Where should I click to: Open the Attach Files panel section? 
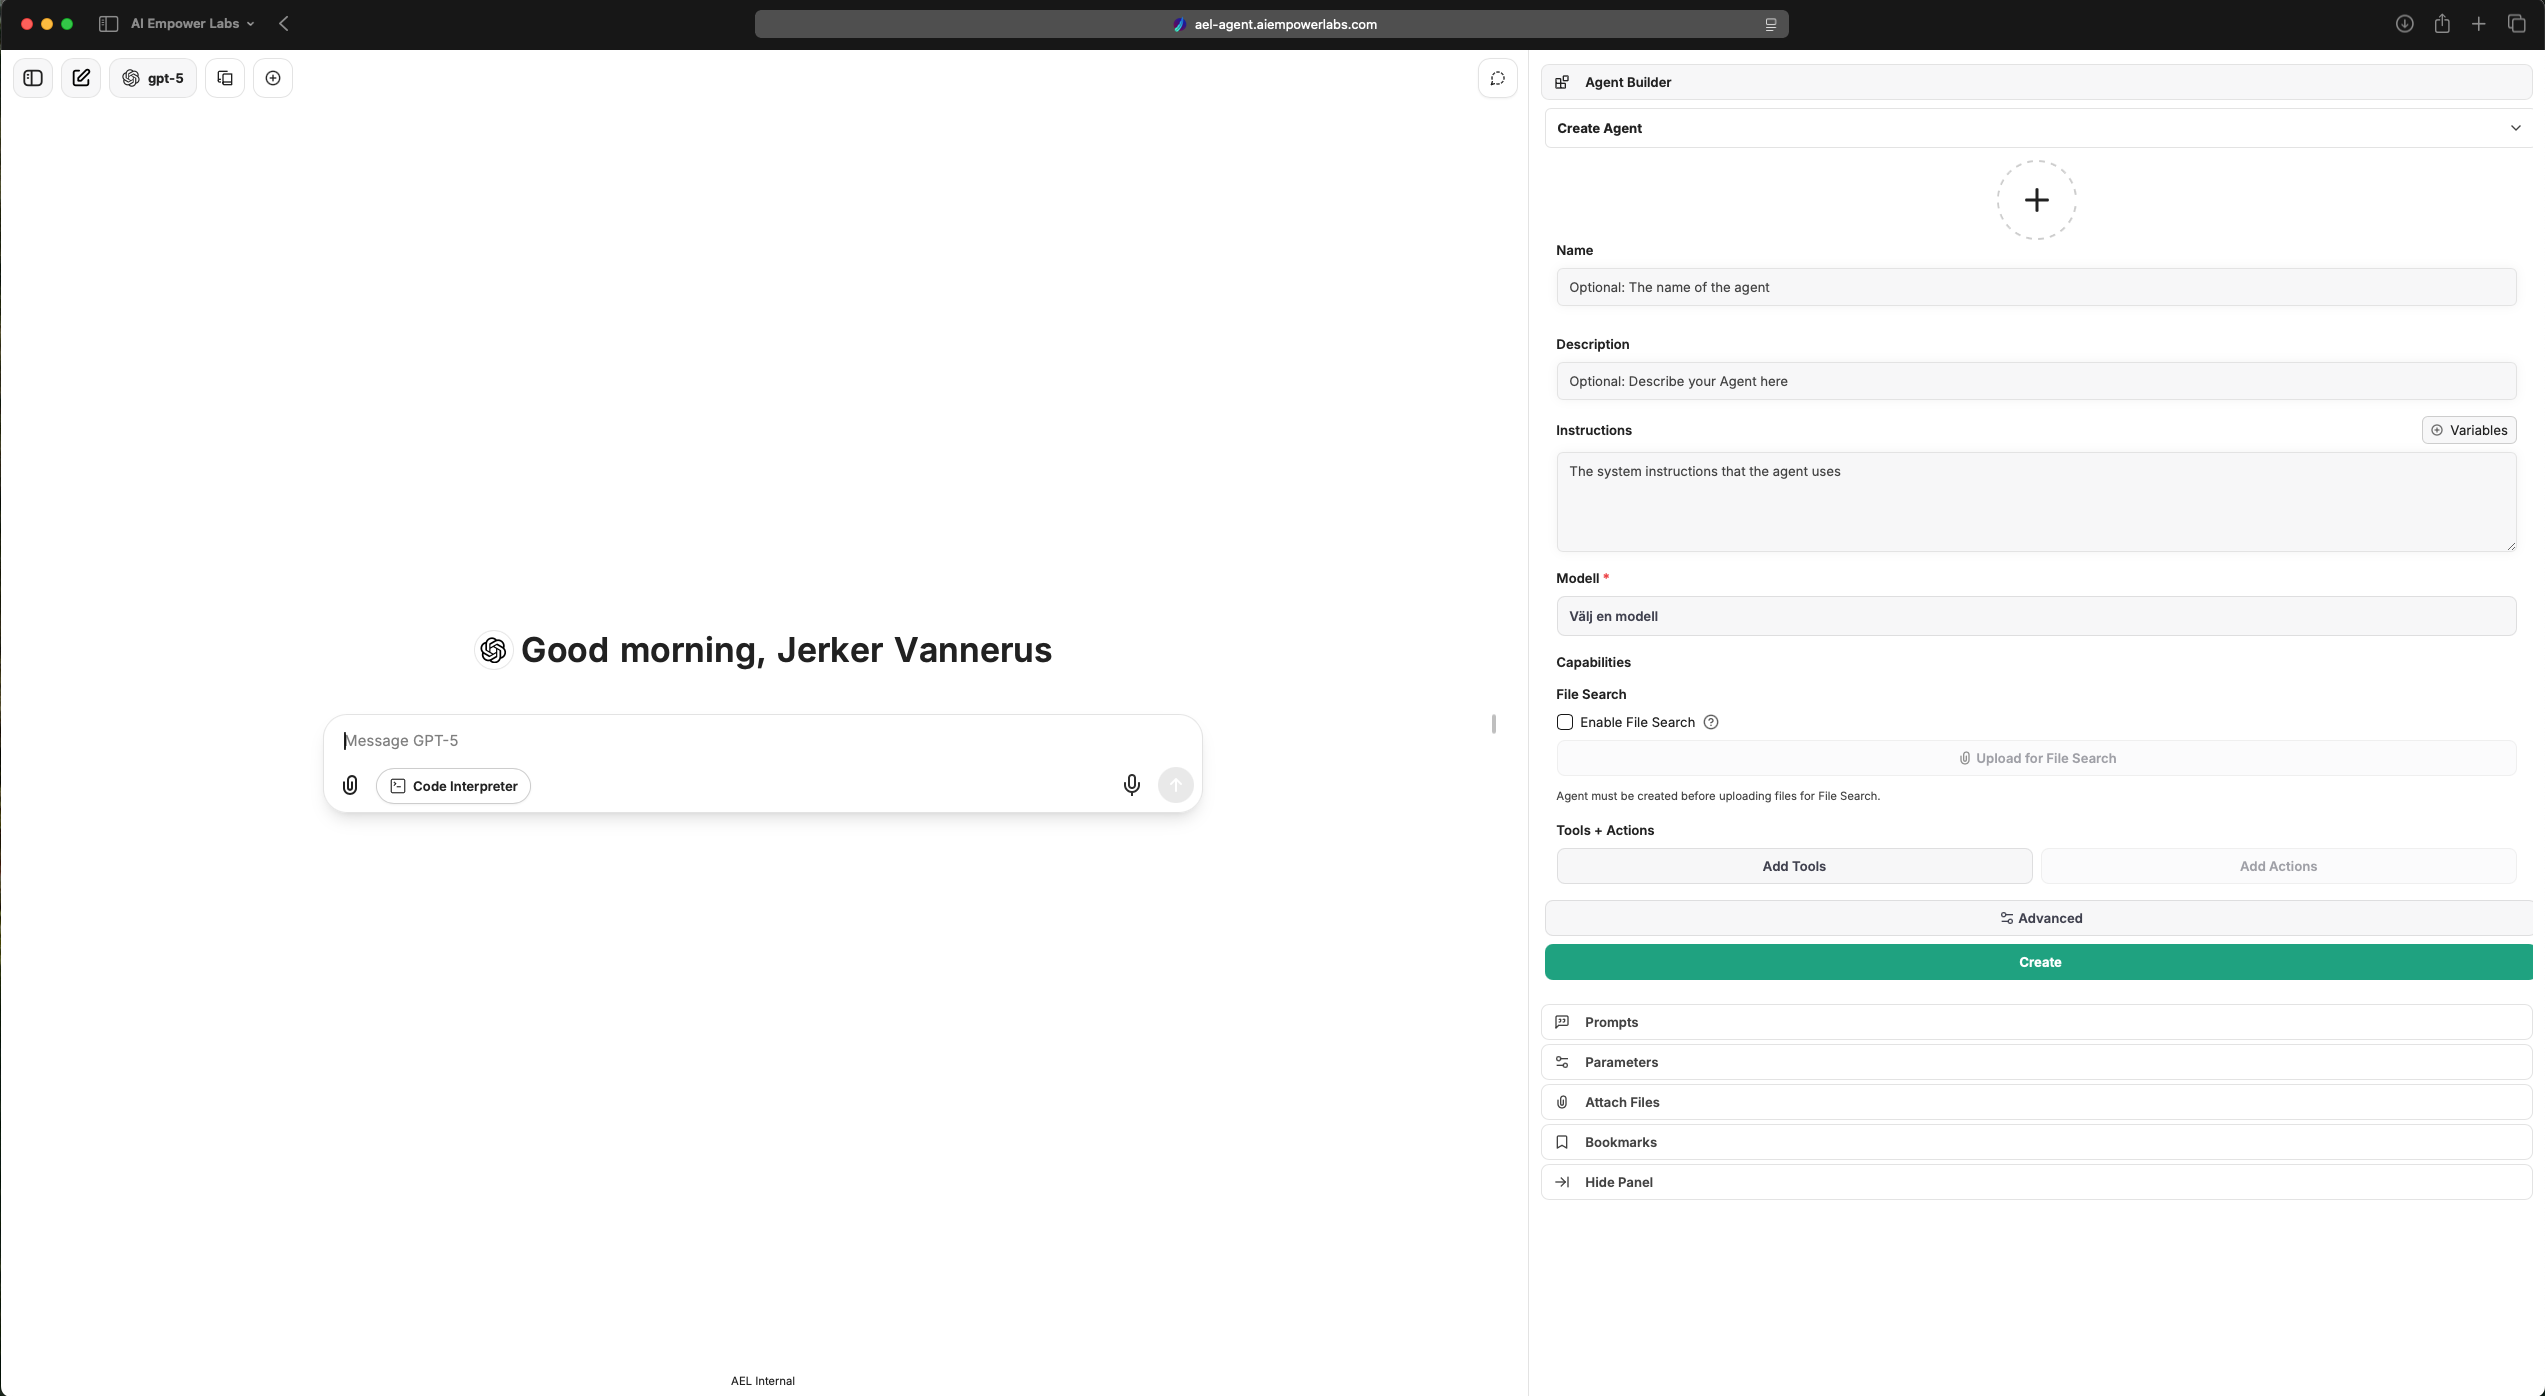pyautogui.click(x=2036, y=1102)
